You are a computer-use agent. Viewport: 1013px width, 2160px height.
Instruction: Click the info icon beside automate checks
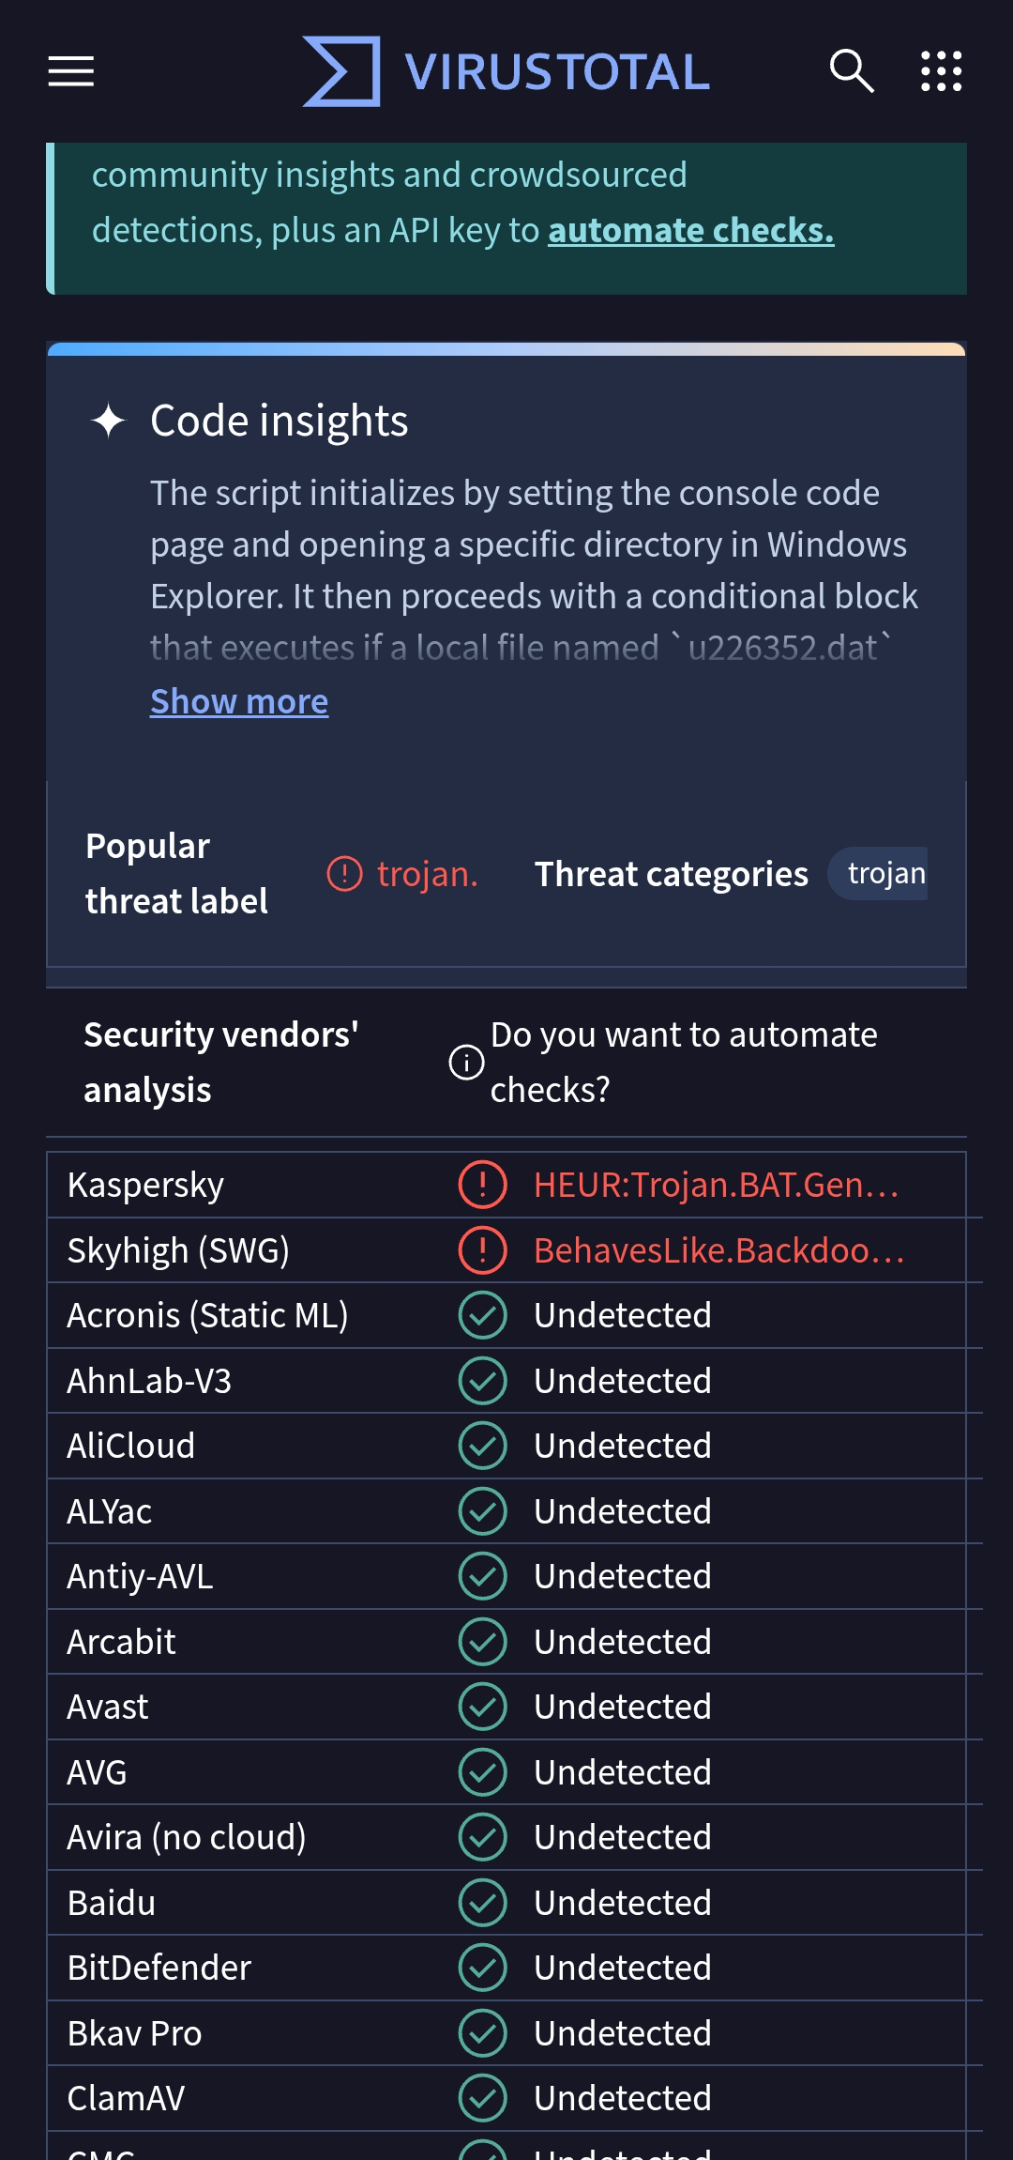tap(466, 1062)
